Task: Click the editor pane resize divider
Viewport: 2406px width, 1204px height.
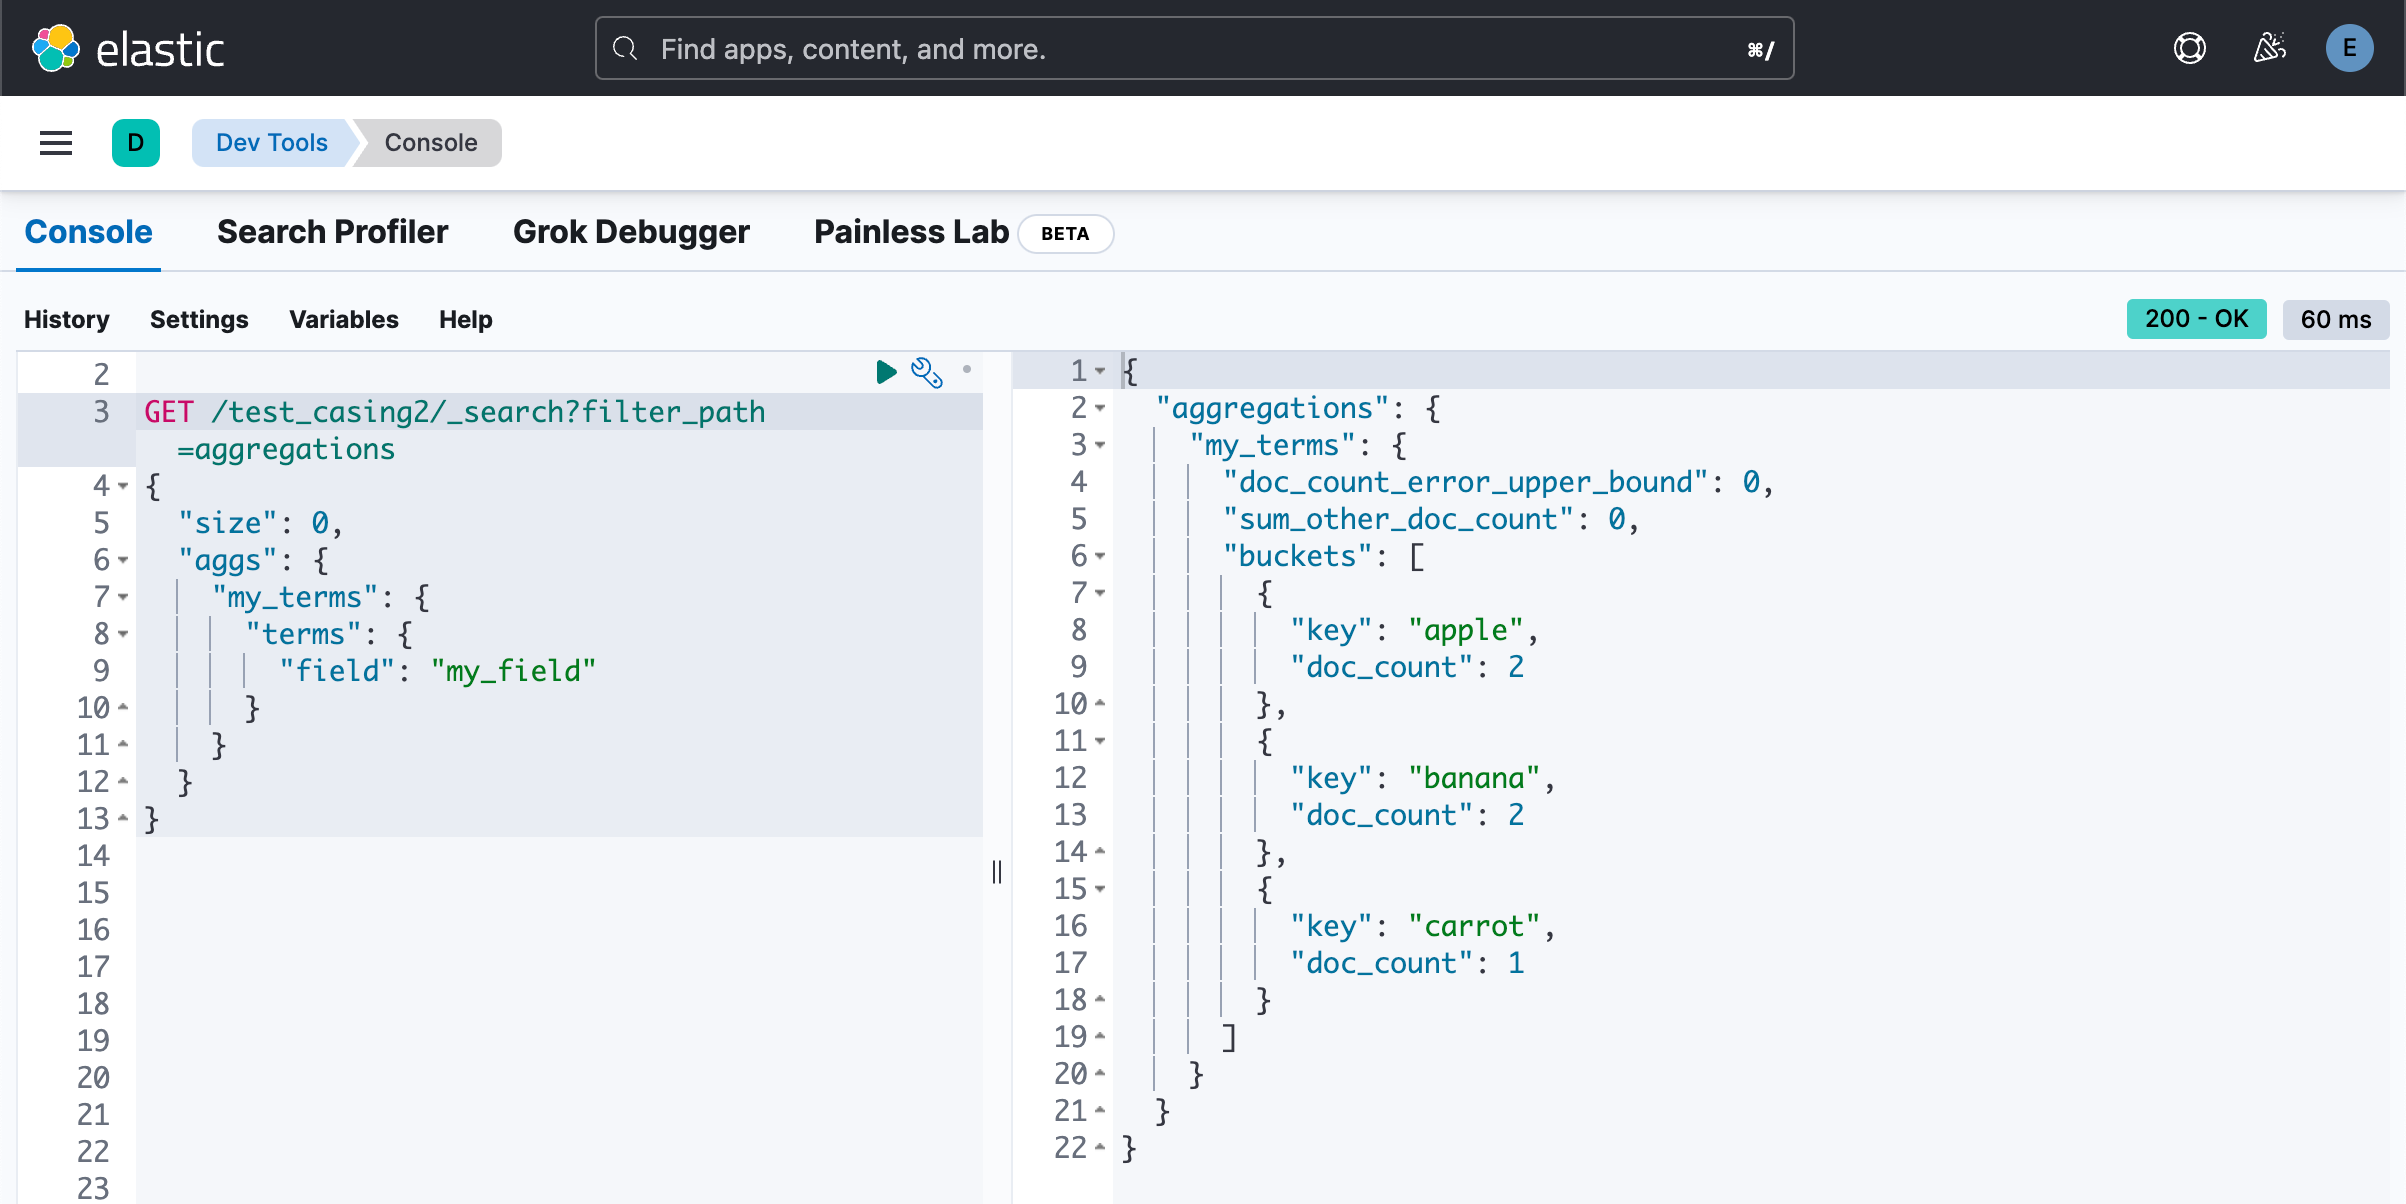Action: tap(997, 872)
